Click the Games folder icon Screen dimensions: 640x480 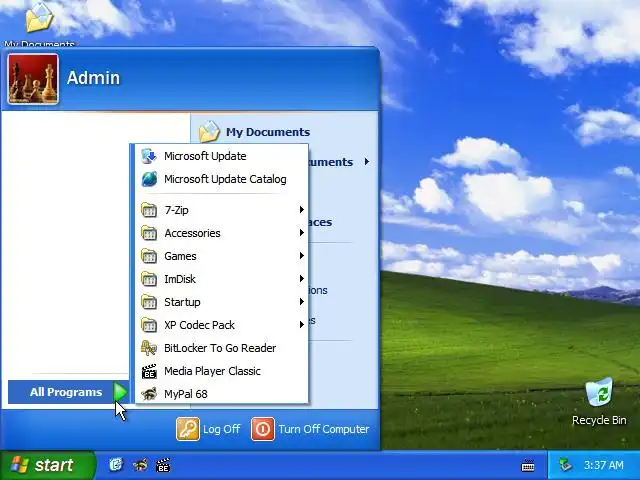pyautogui.click(x=149, y=256)
